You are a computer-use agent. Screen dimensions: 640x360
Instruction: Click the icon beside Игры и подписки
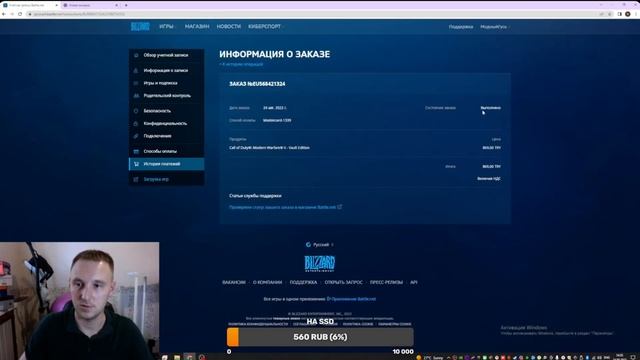pos(136,83)
